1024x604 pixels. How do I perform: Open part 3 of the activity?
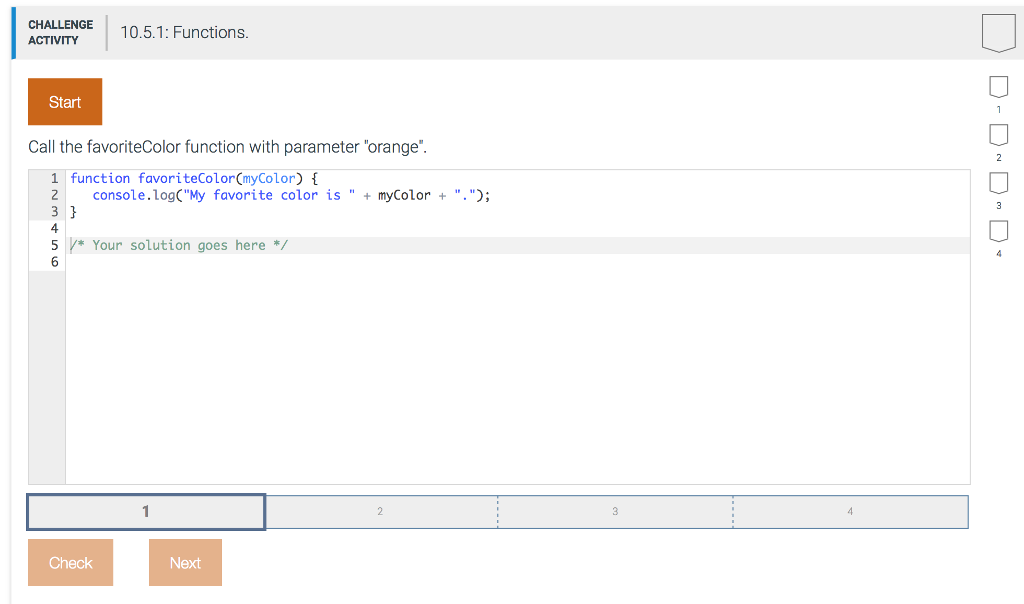point(615,511)
